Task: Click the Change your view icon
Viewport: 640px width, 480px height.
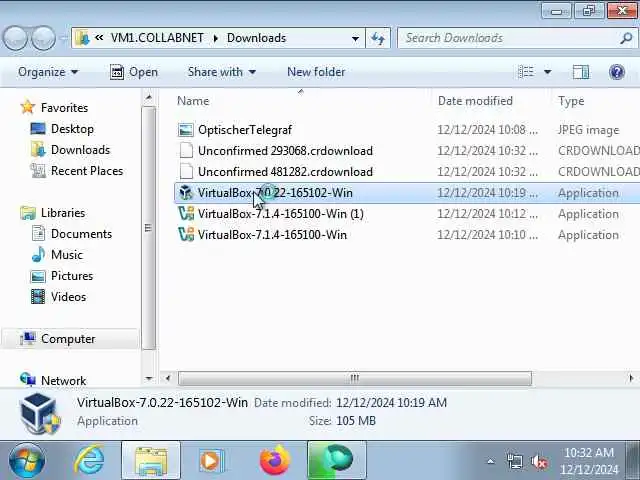Action: (526, 72)
